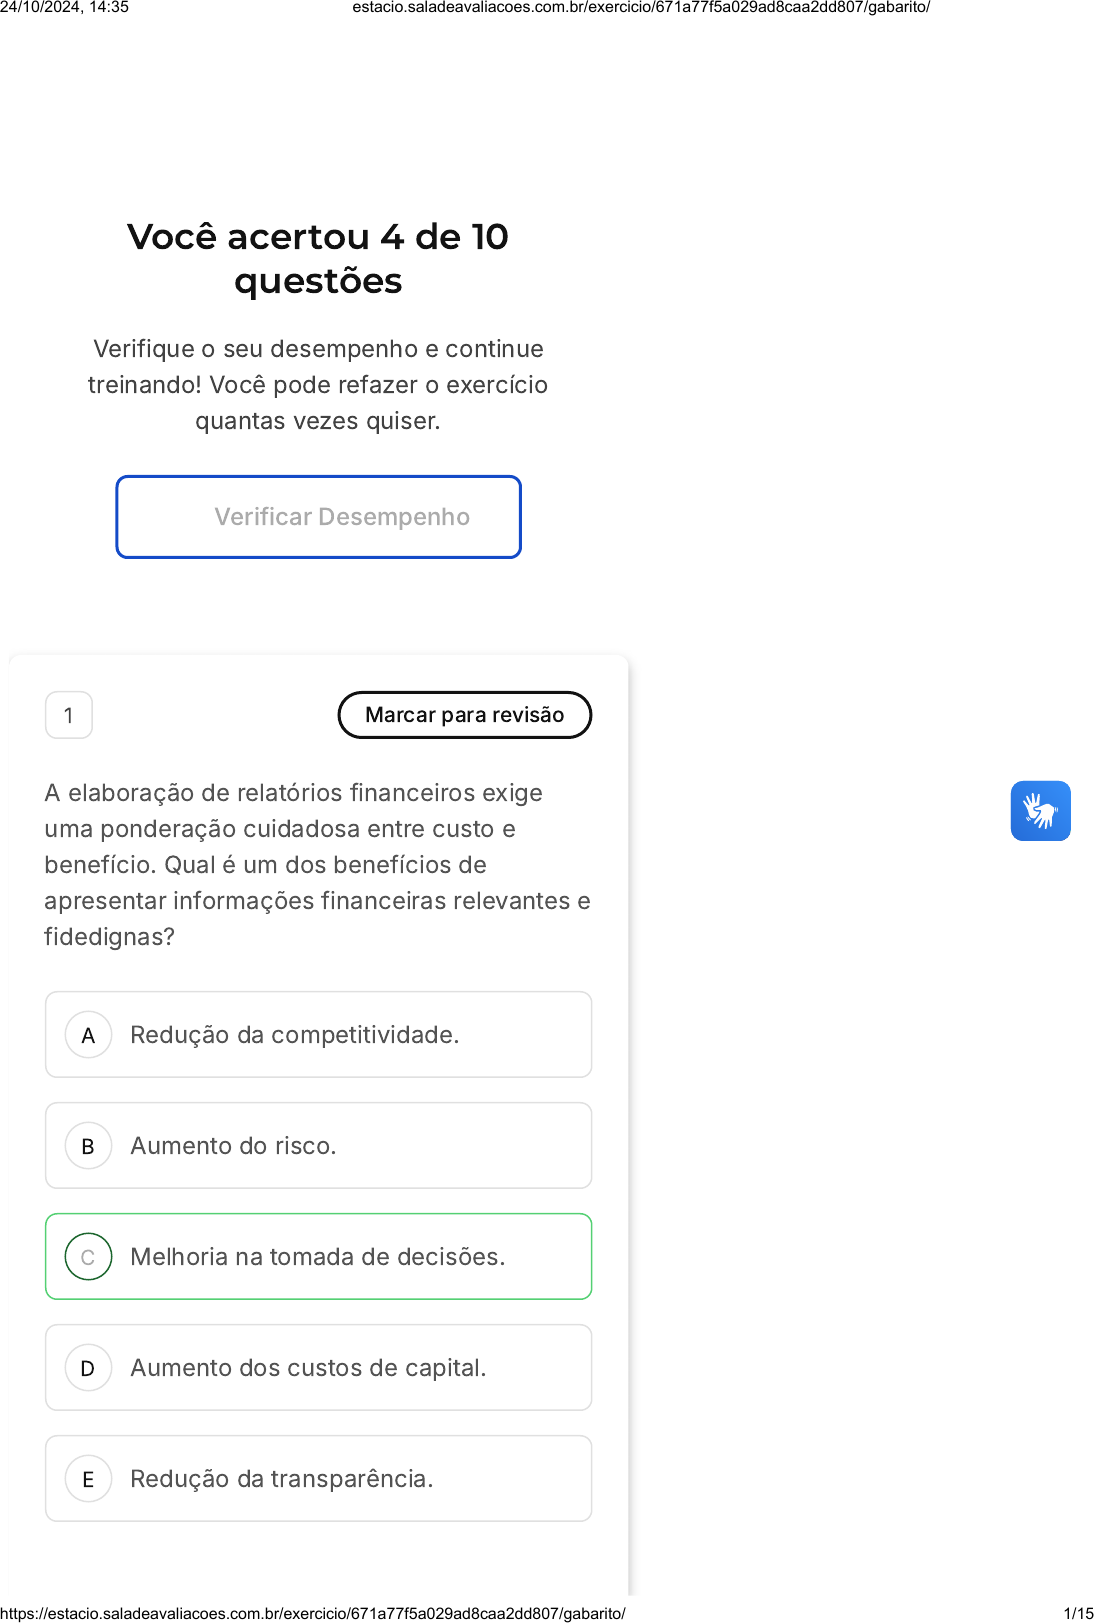Image resolution: width=1094 pixels, height=1623 pixels.
Task: Select radio circle A
Action: point(88,1035)
